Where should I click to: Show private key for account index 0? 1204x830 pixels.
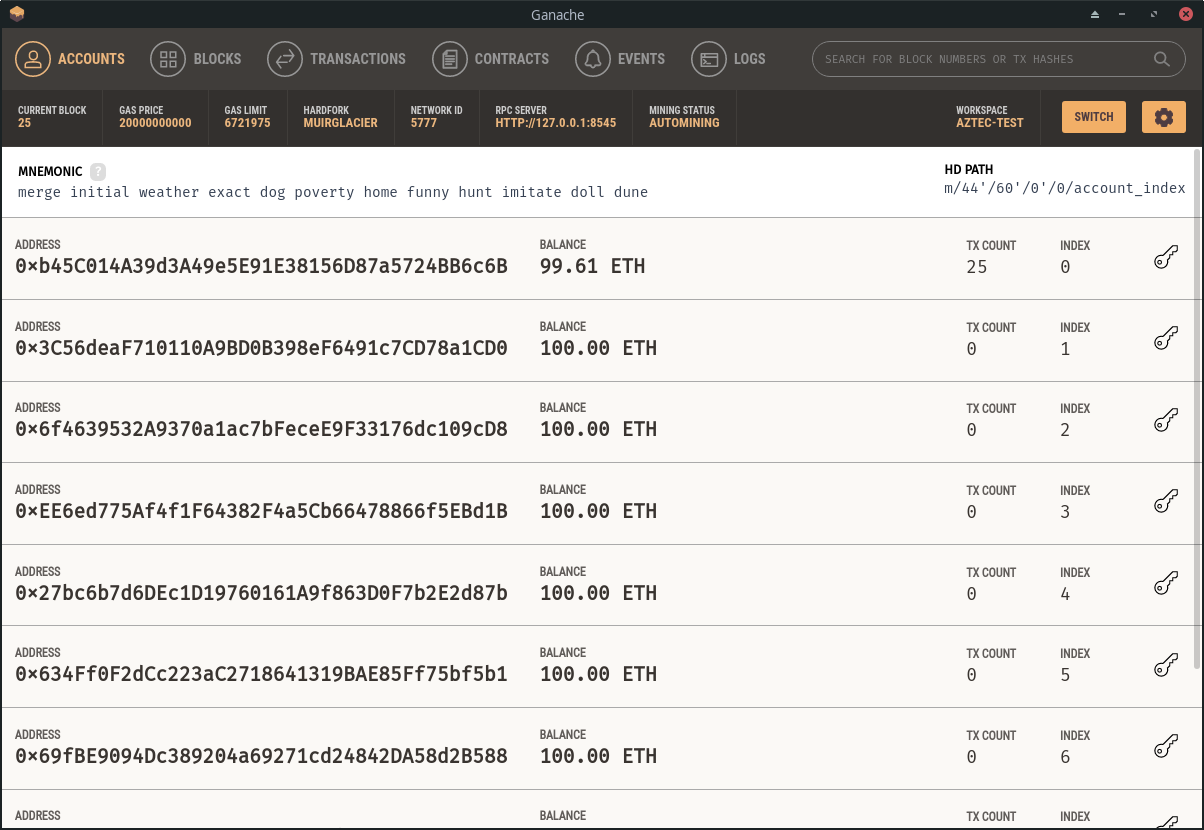coord(1164,259)
